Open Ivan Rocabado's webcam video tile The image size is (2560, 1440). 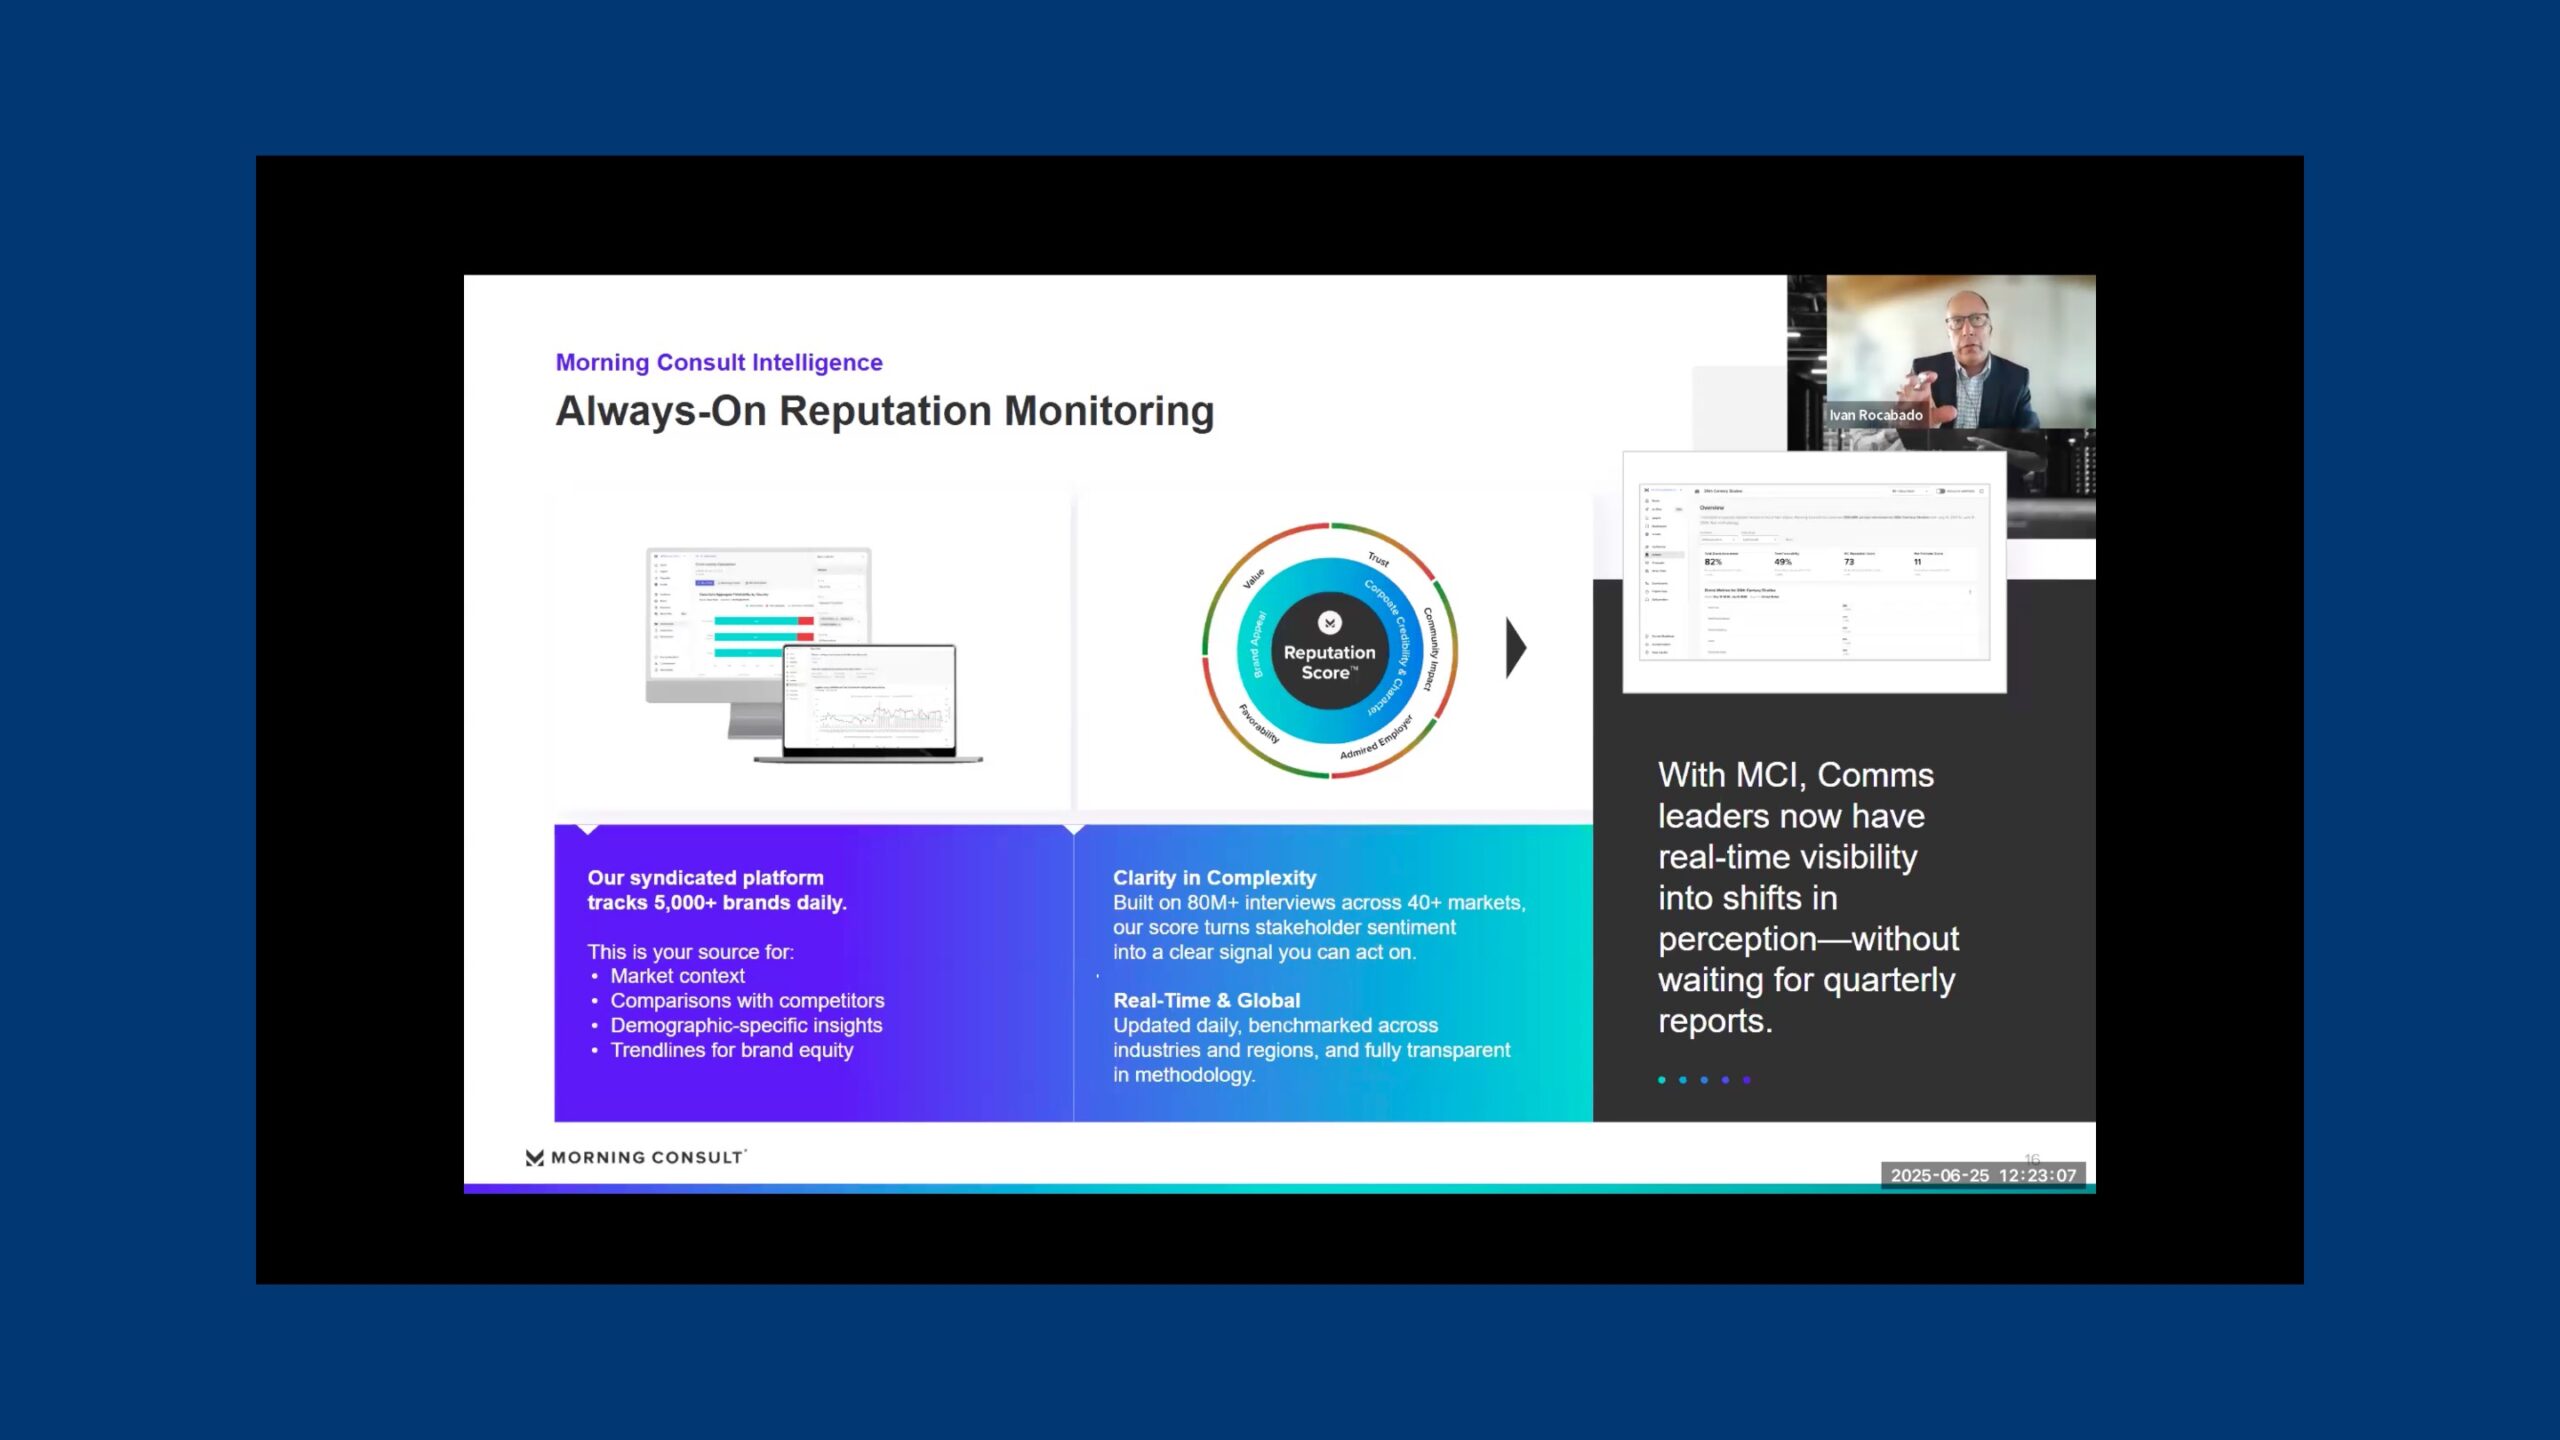[1960, 352]
